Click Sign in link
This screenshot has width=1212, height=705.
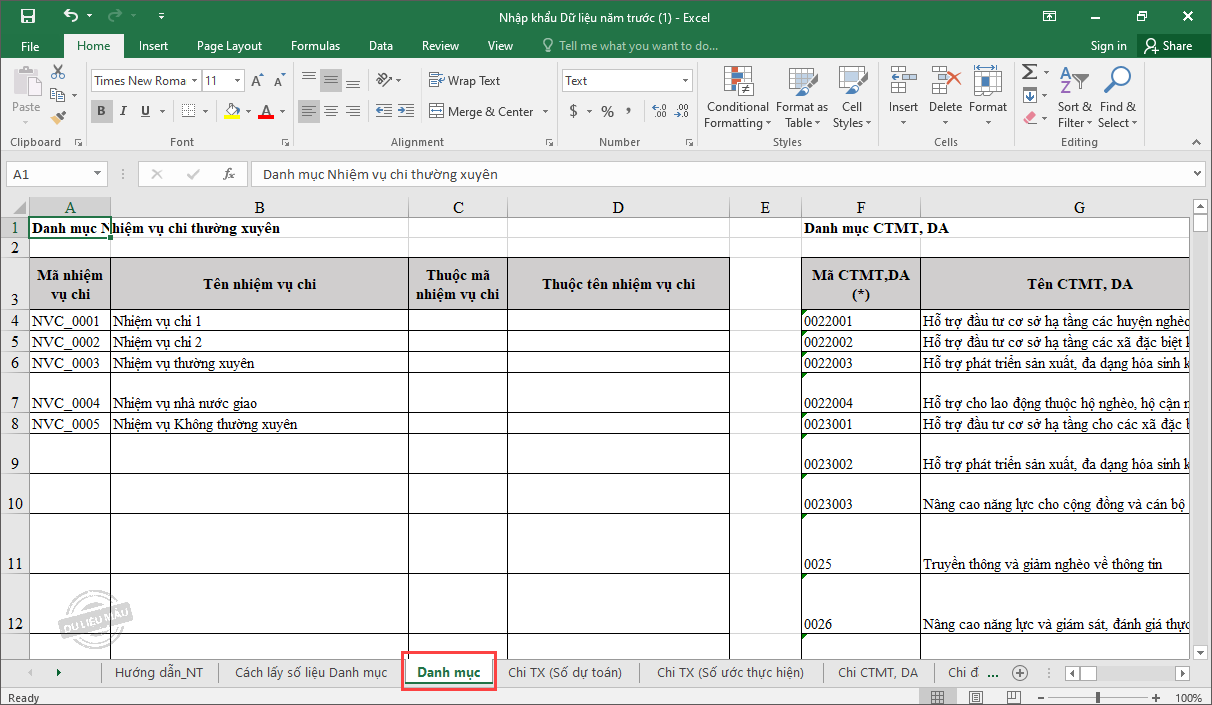pos(1108,46)
